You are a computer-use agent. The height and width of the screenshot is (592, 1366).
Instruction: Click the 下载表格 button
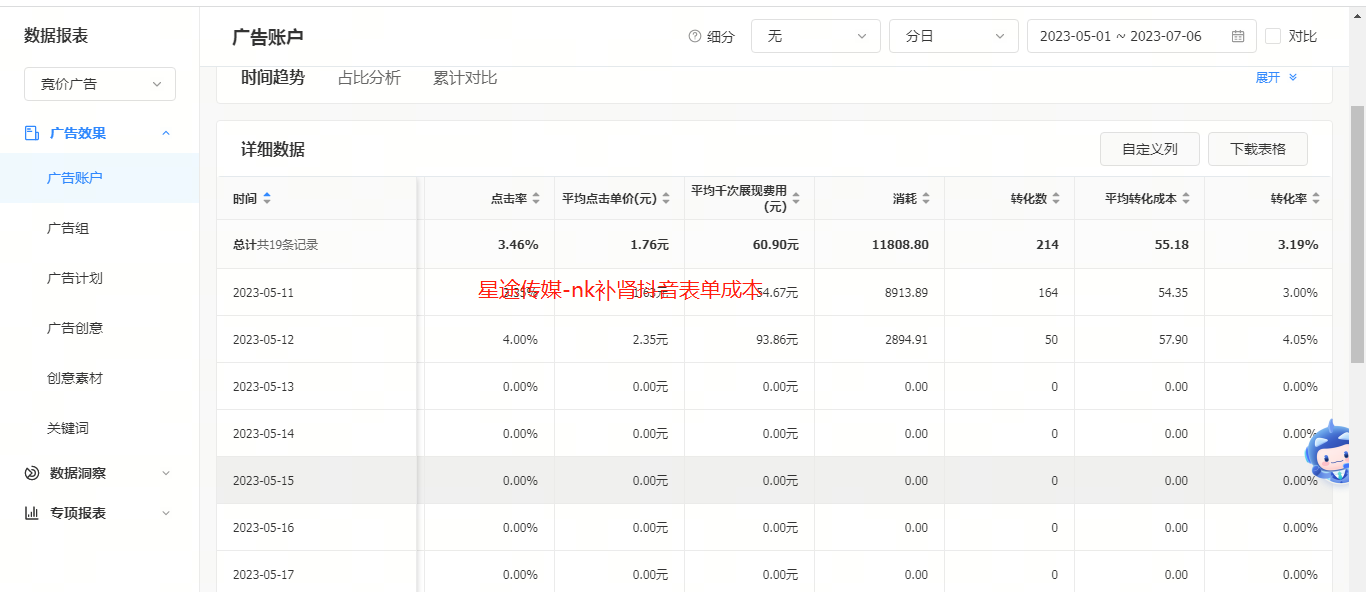point(1257,148)
